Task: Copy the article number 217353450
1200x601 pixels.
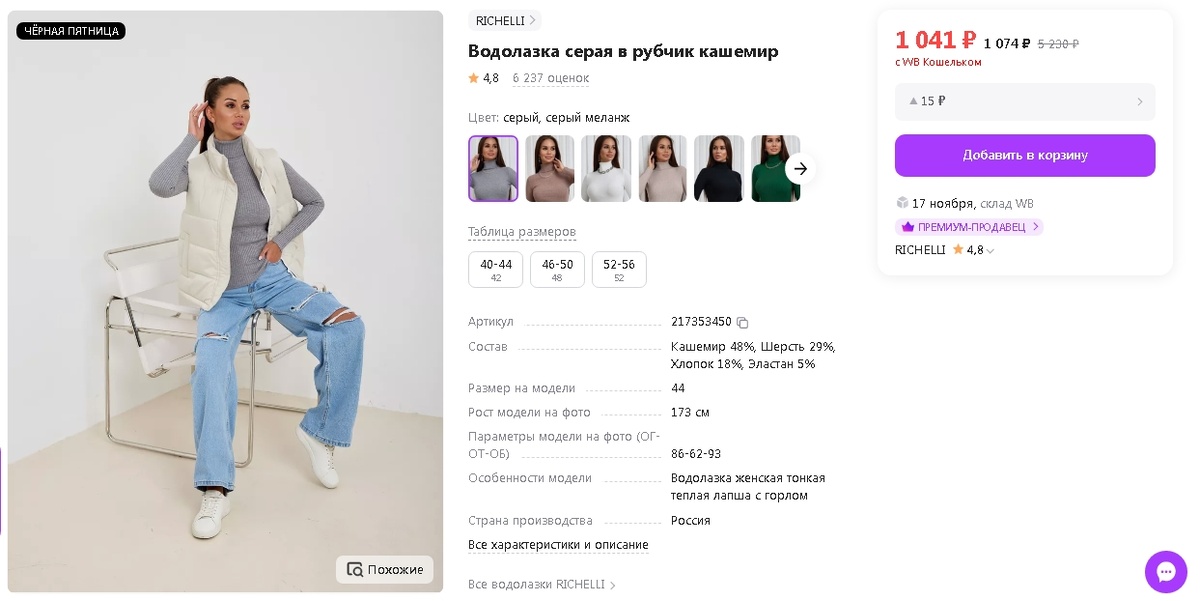Action: point(741,322)
